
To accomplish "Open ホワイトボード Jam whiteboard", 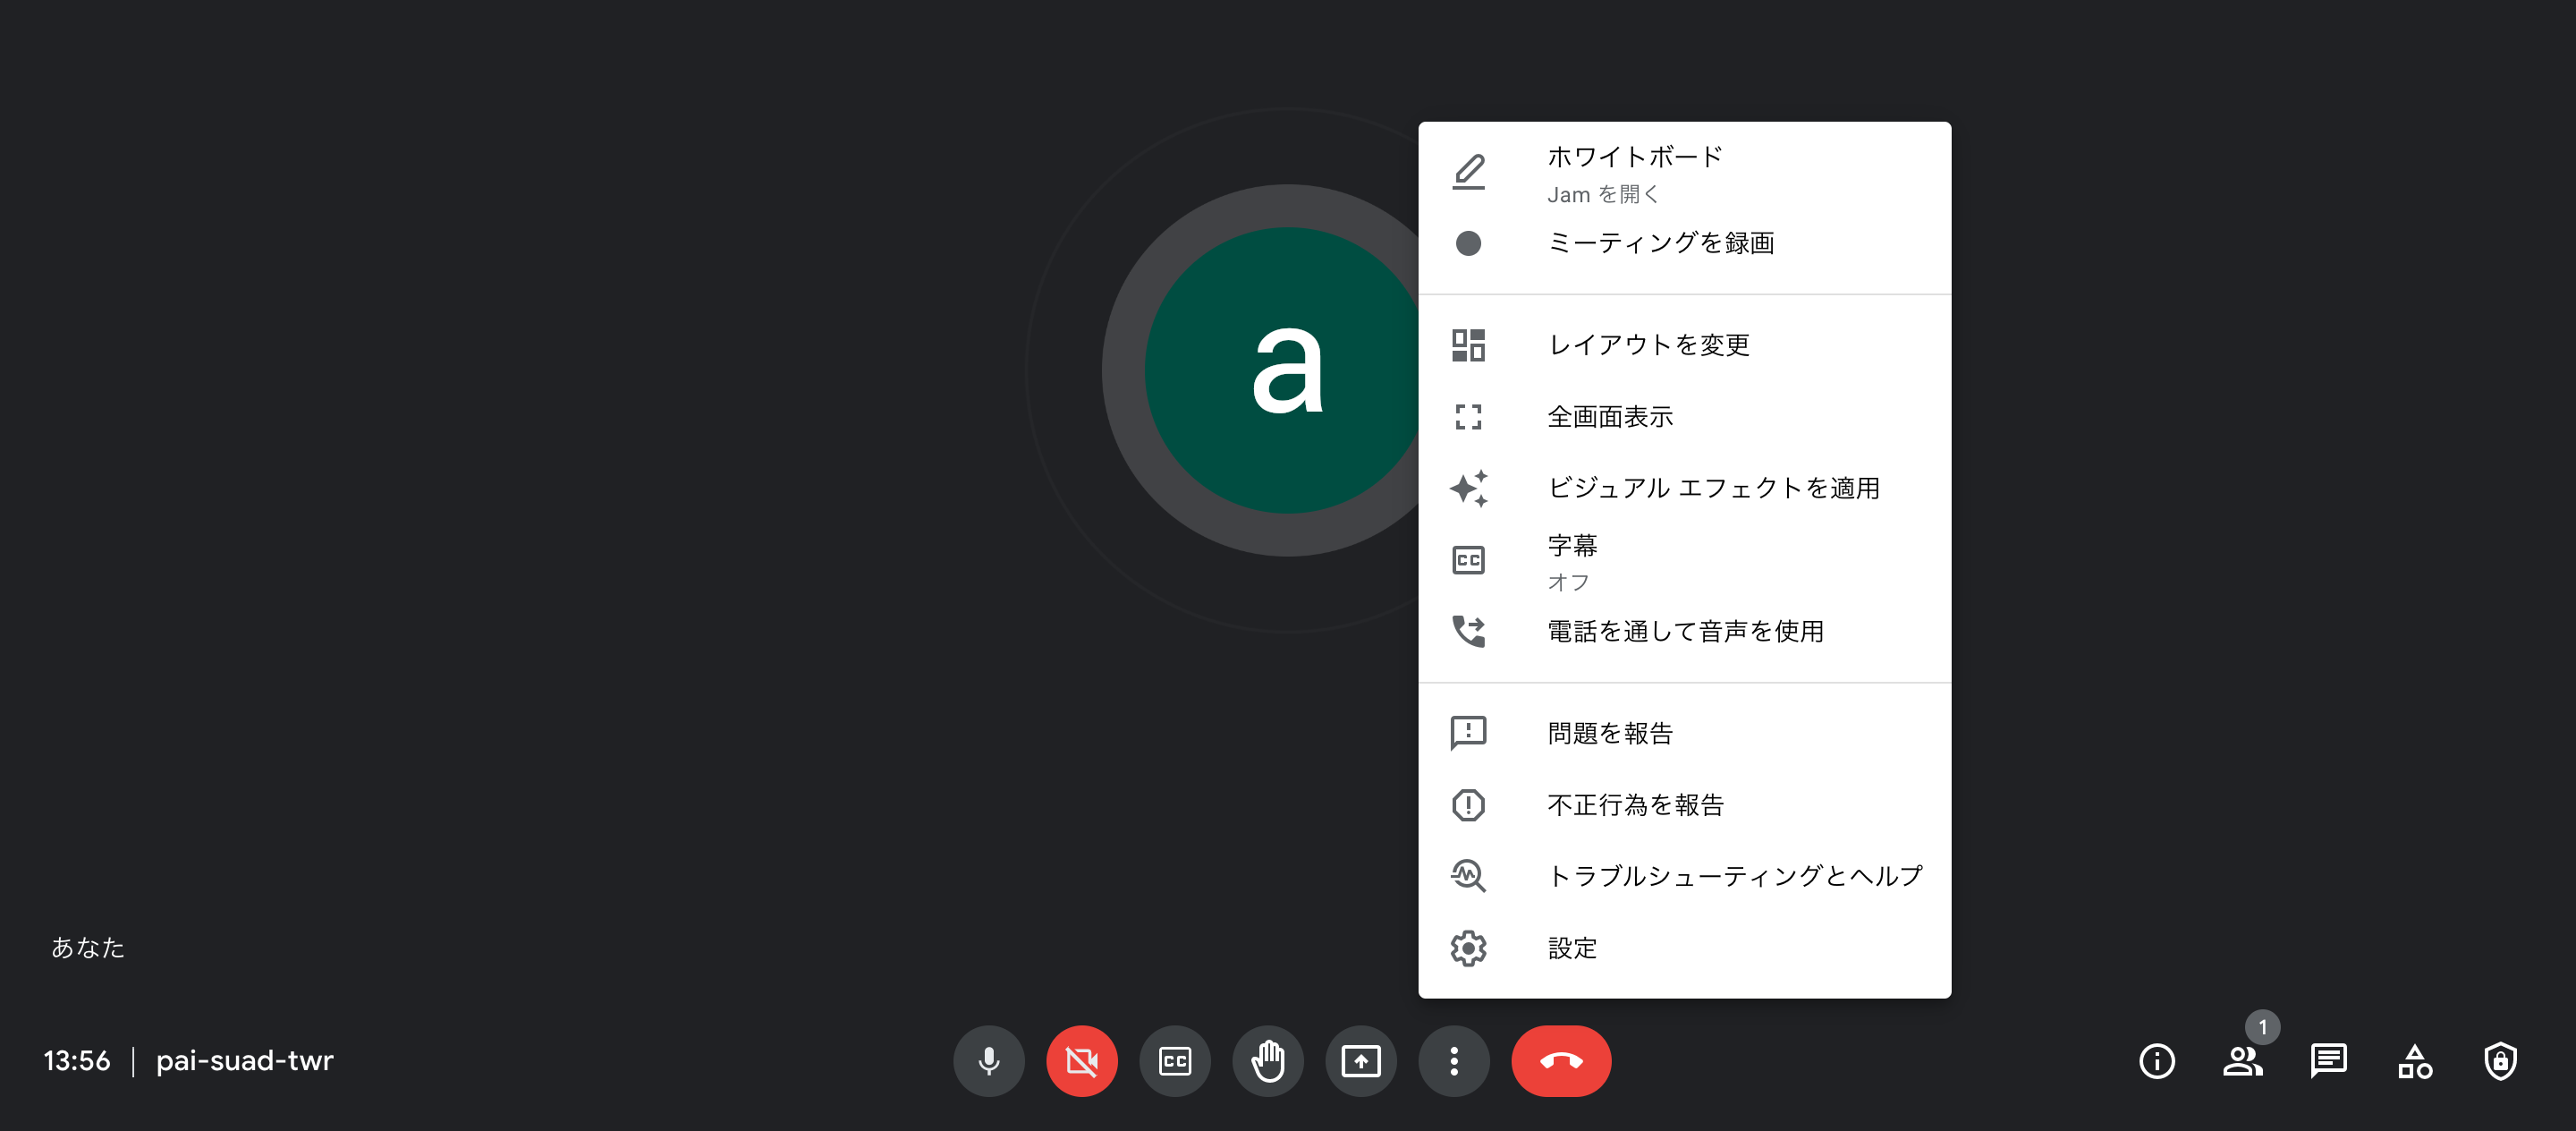I will [x=1634, y=173].
